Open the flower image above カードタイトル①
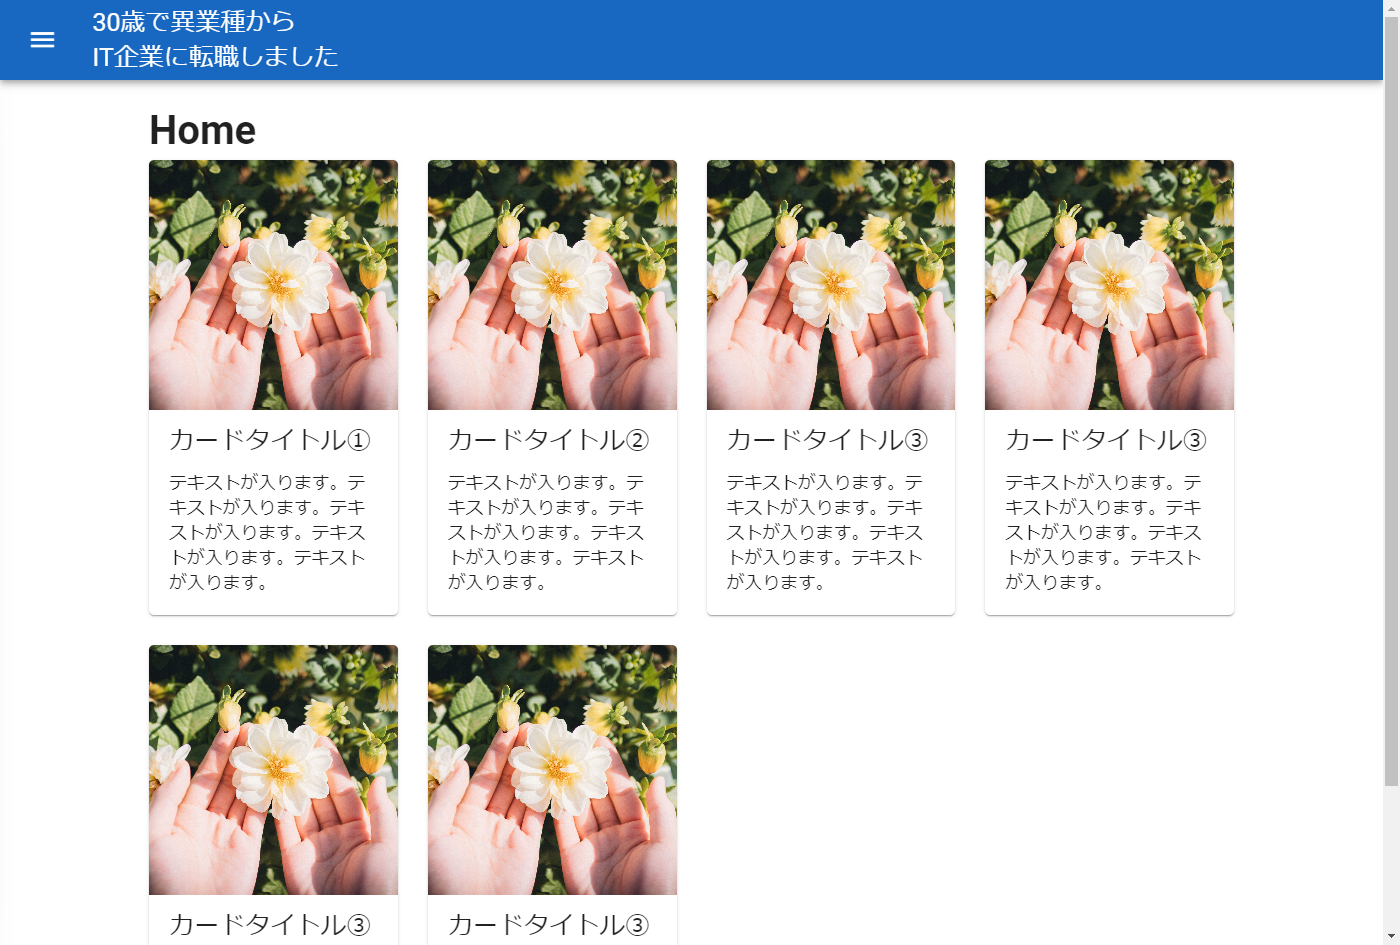The width and height of the screenshot is (1400, 945). point(273,285)
